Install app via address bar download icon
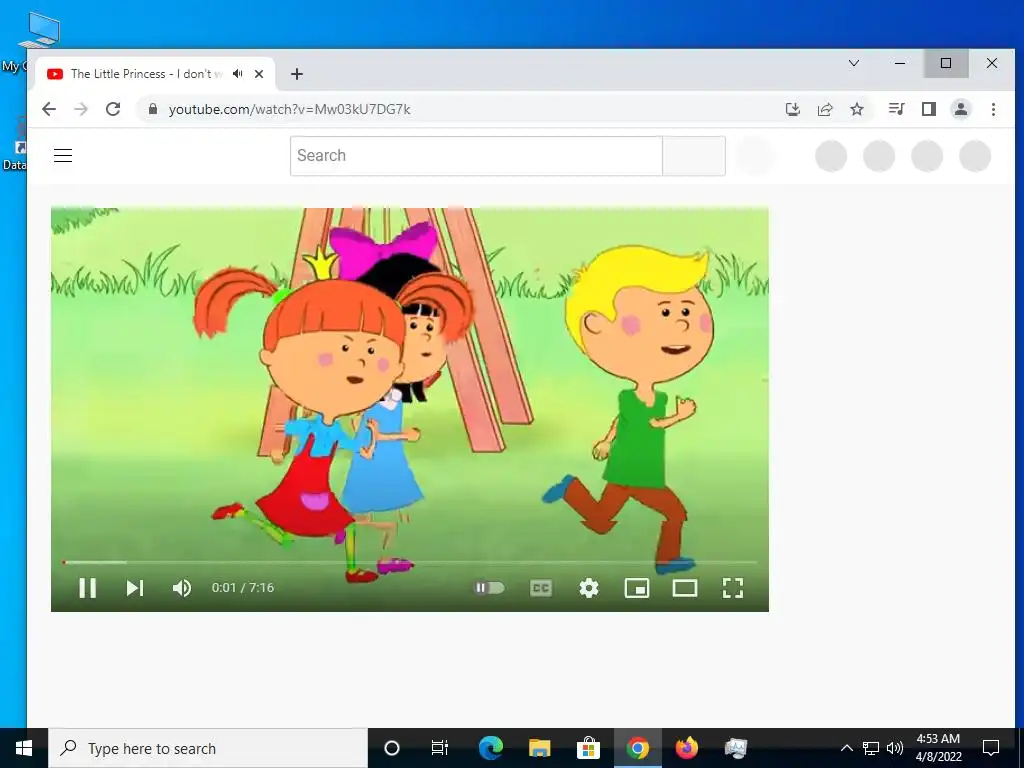 coord(792,109)
